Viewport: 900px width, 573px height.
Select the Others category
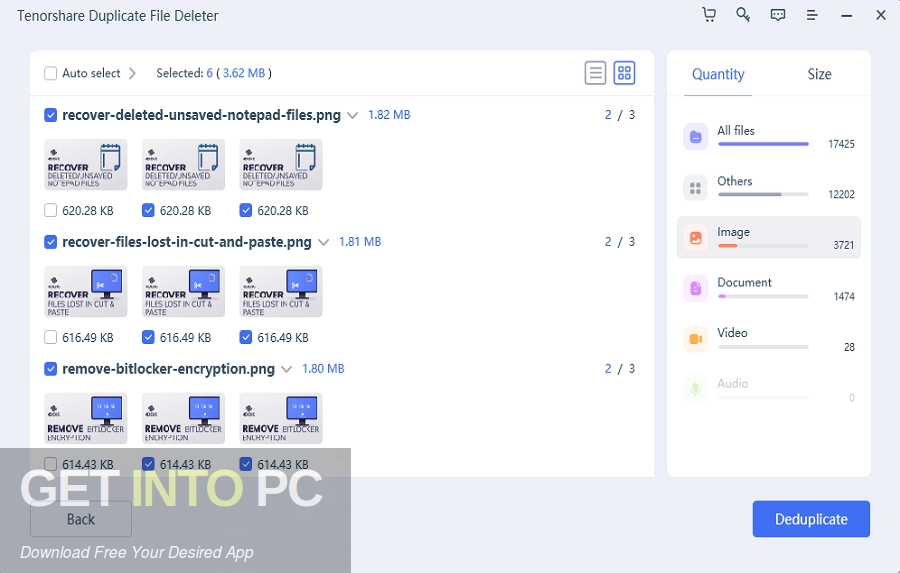point(769,188)
